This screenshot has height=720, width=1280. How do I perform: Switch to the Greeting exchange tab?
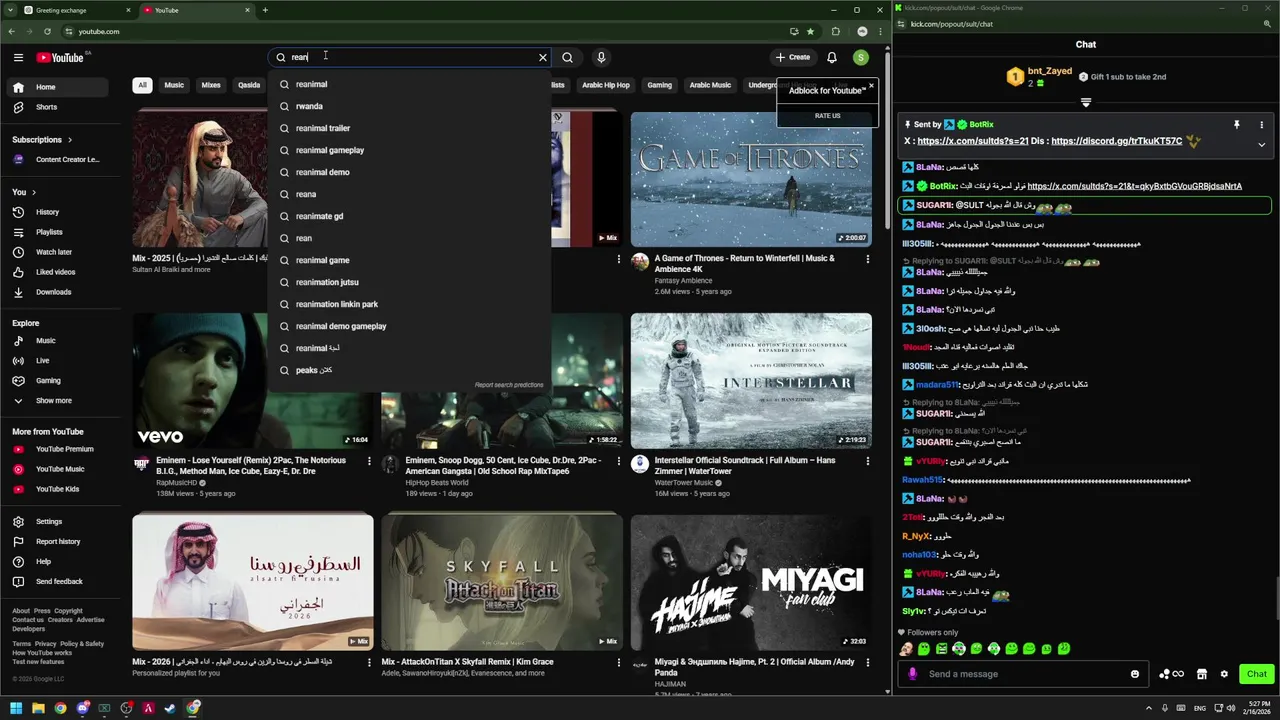pos(78,10)
